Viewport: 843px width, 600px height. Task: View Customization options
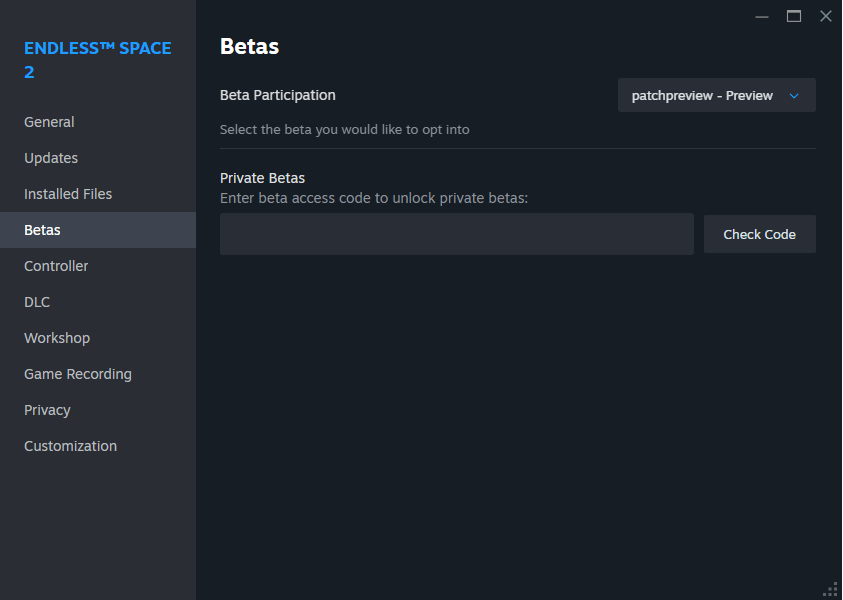(70, 445)
